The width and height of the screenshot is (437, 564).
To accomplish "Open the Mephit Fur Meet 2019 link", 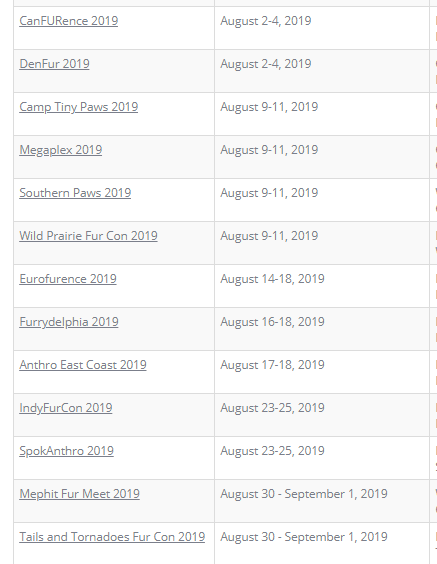I will tap(79, 494).
